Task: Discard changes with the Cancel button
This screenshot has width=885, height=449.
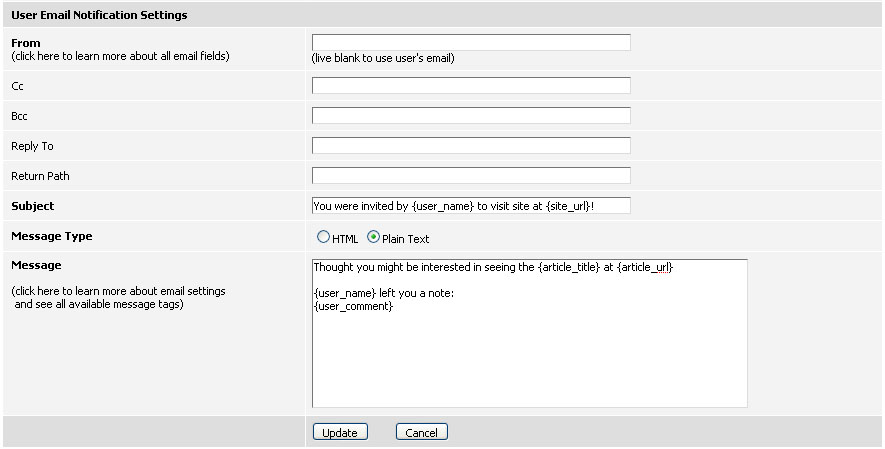Action: tap(422, 433)
